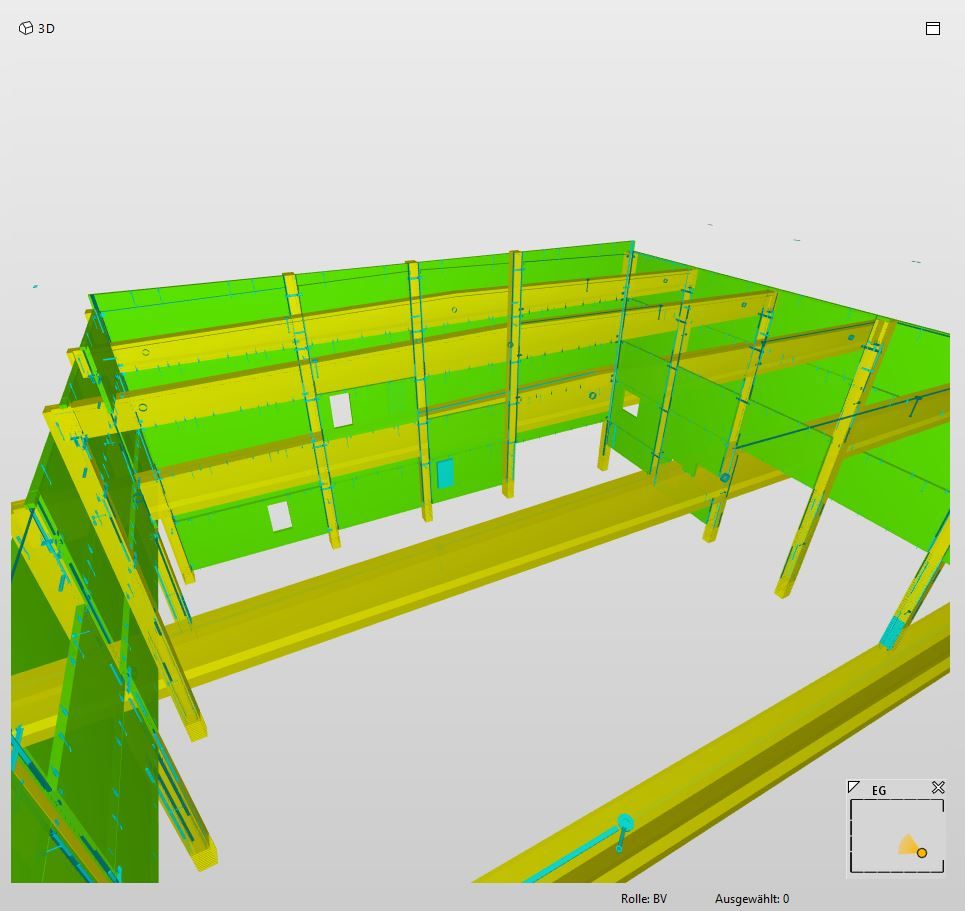
Task: Click the Rolle: BV status entry
Action: 644,899
